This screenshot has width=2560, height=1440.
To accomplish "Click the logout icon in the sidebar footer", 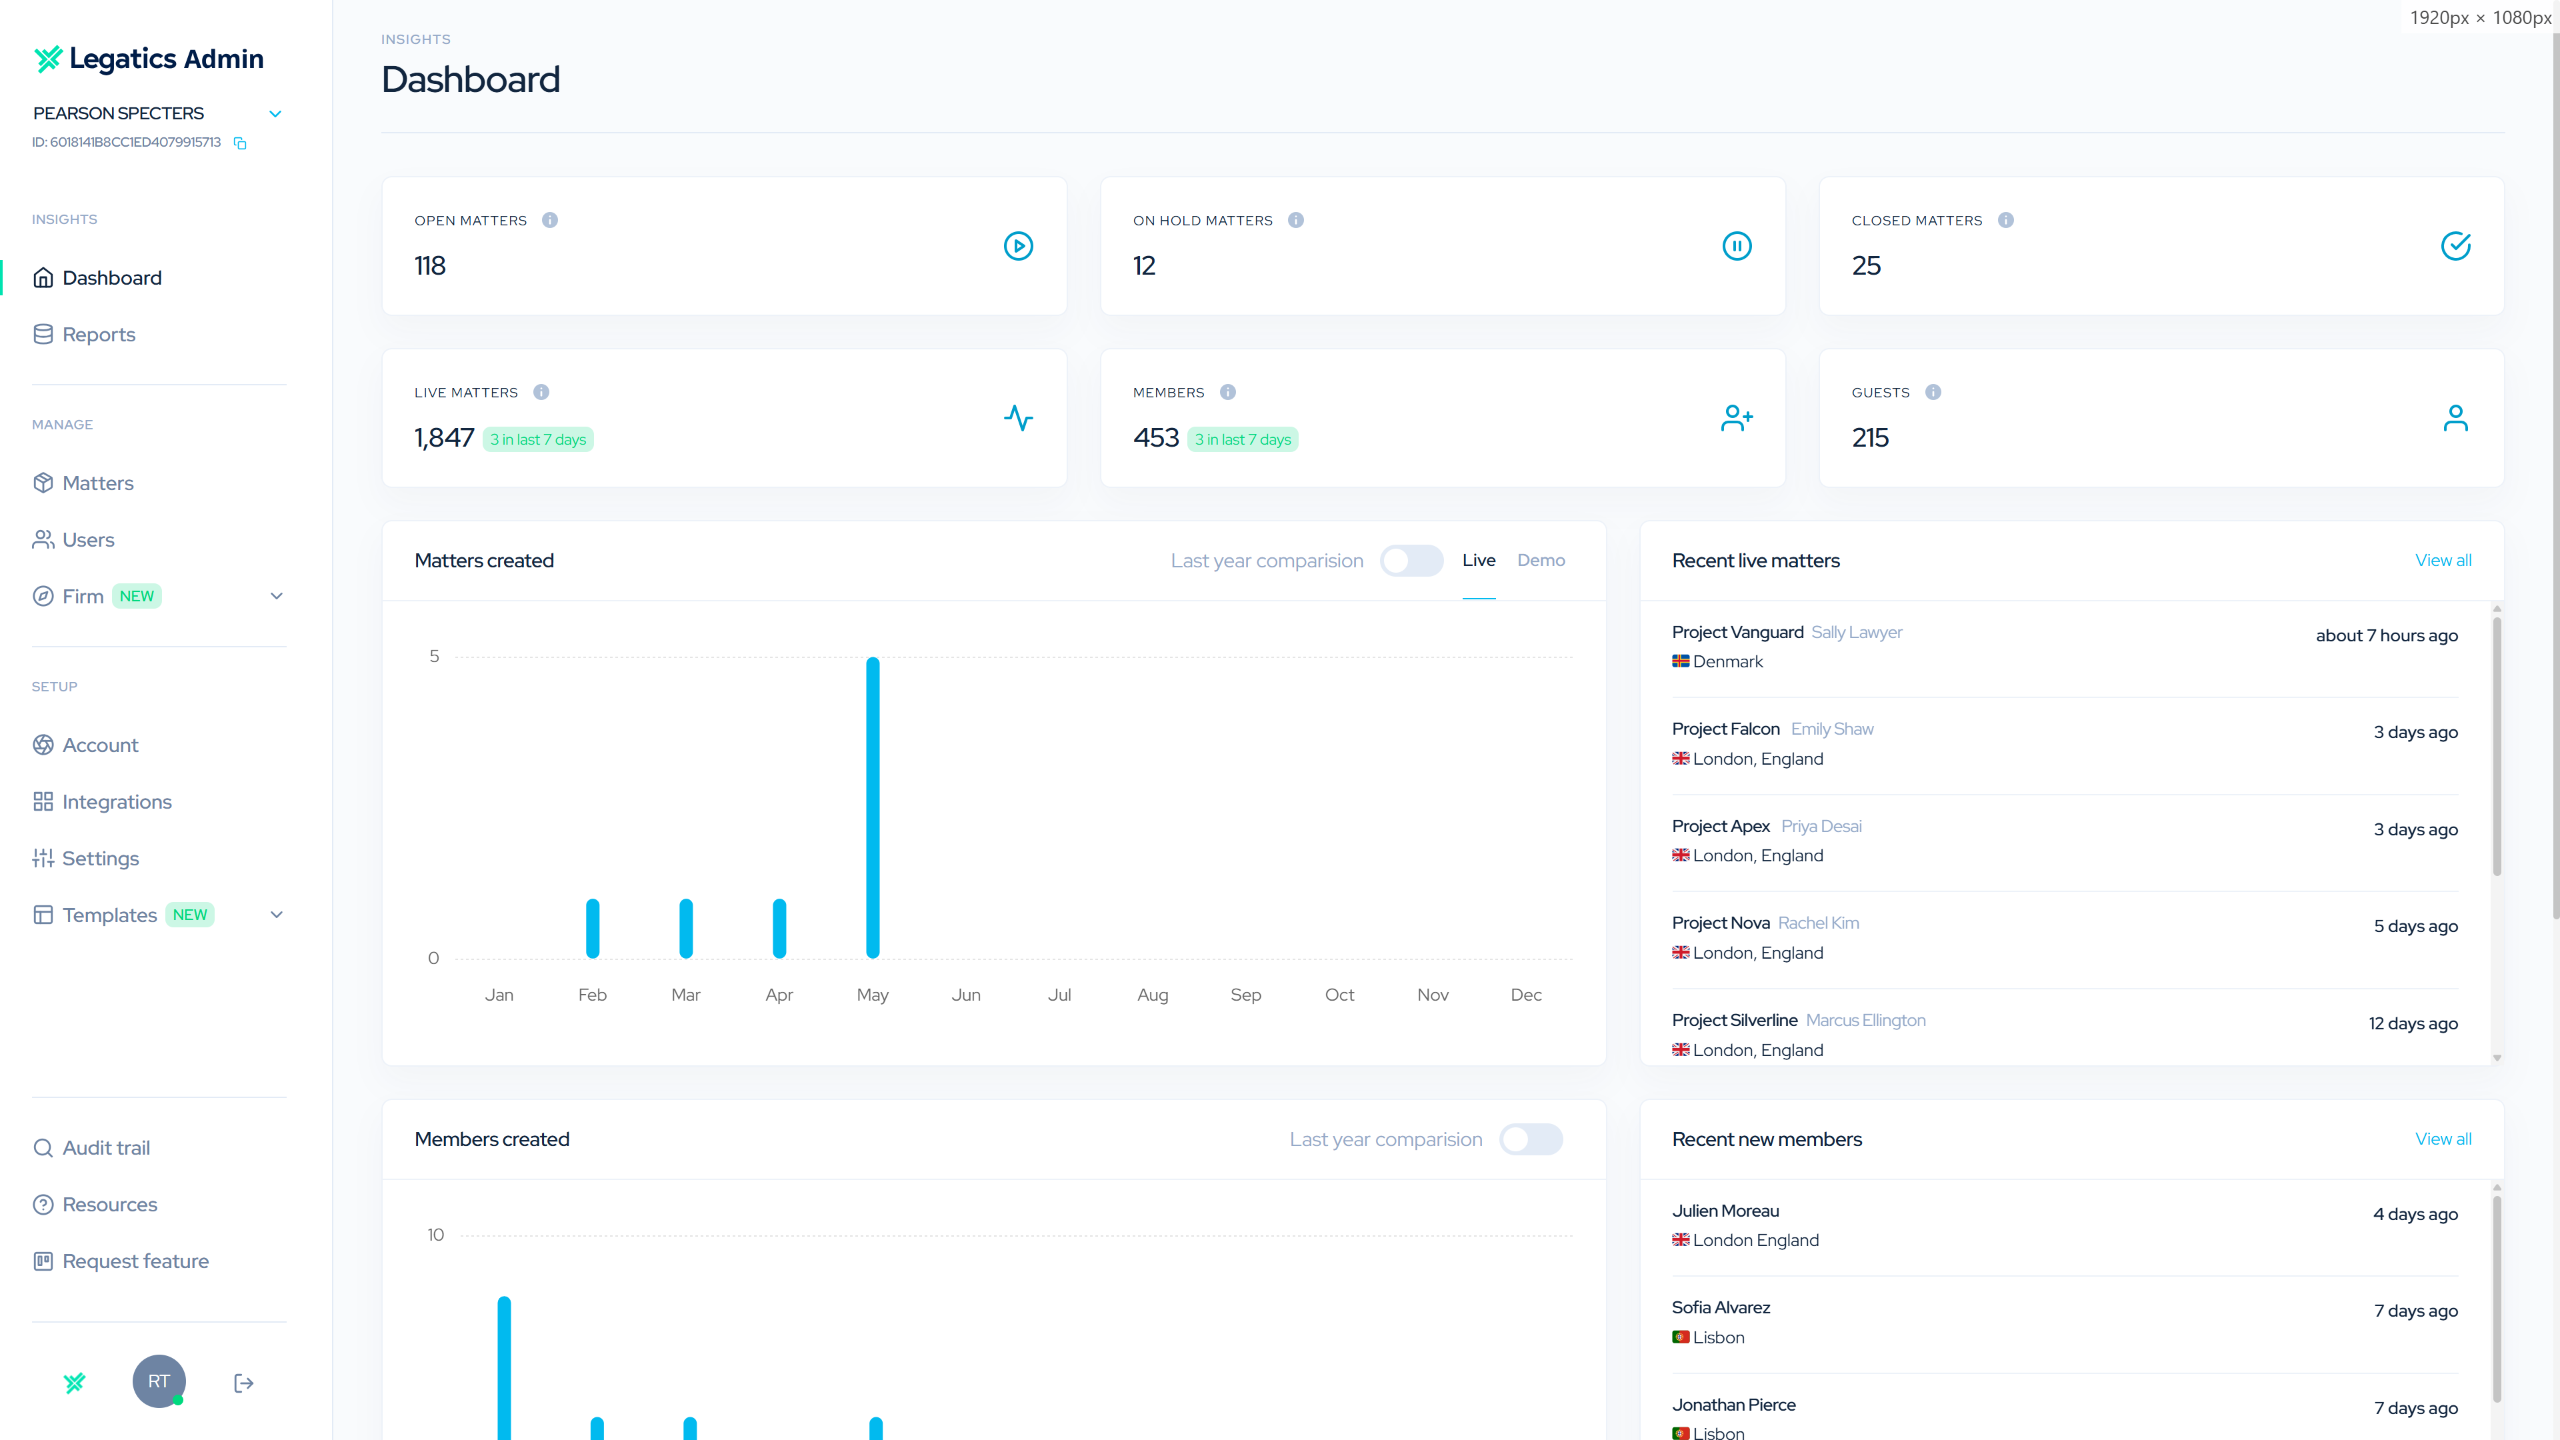I will (x=243, y=1383).
